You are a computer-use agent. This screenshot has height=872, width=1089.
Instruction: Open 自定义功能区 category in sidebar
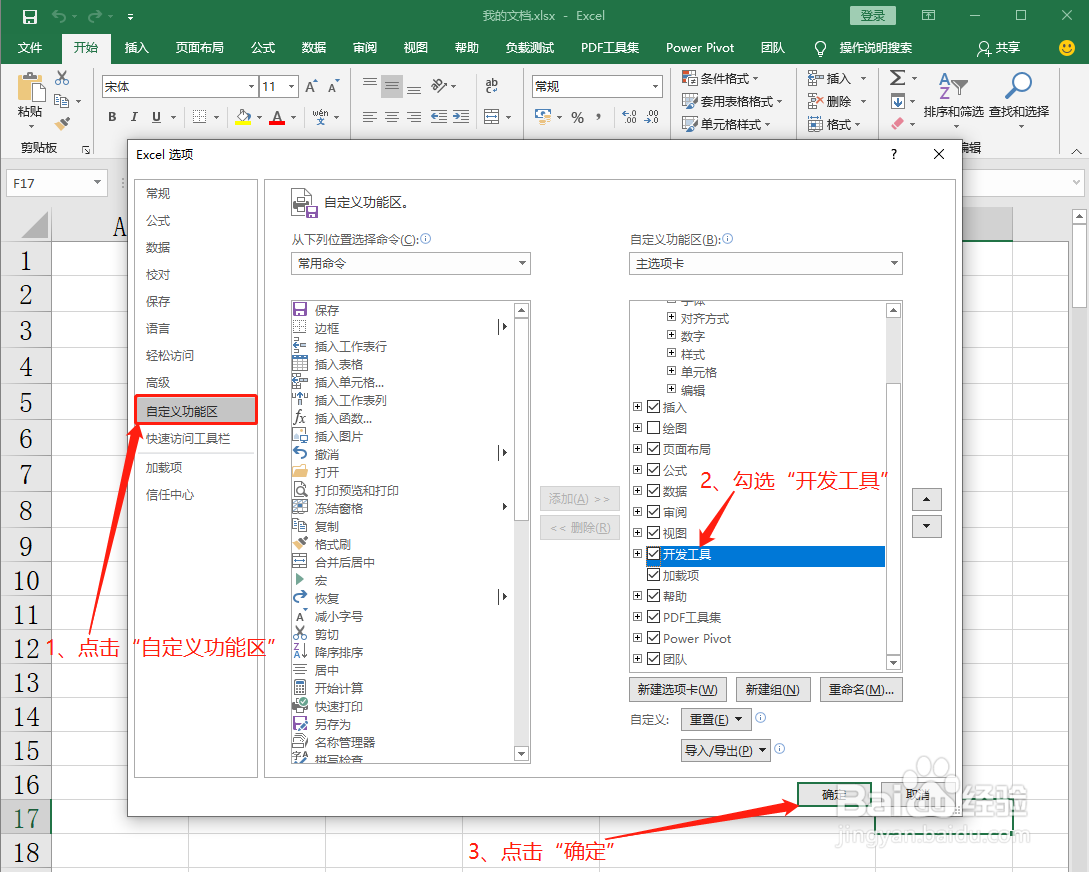click(197, 410)
